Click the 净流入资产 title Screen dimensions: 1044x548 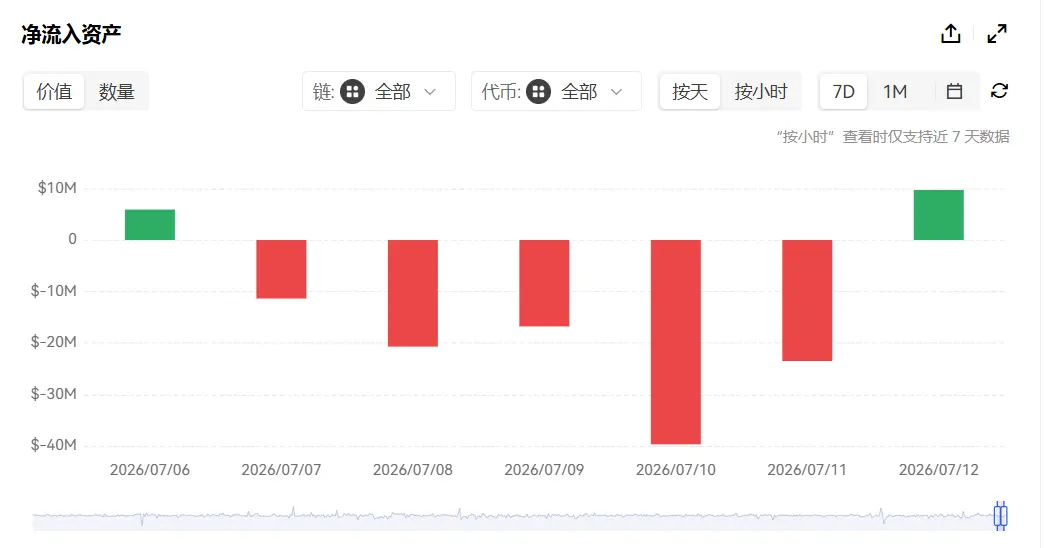[71, 34]
